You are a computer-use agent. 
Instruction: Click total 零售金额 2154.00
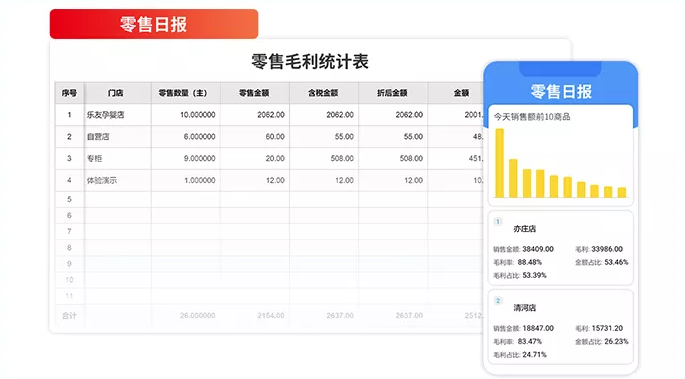tap(271, 316)
